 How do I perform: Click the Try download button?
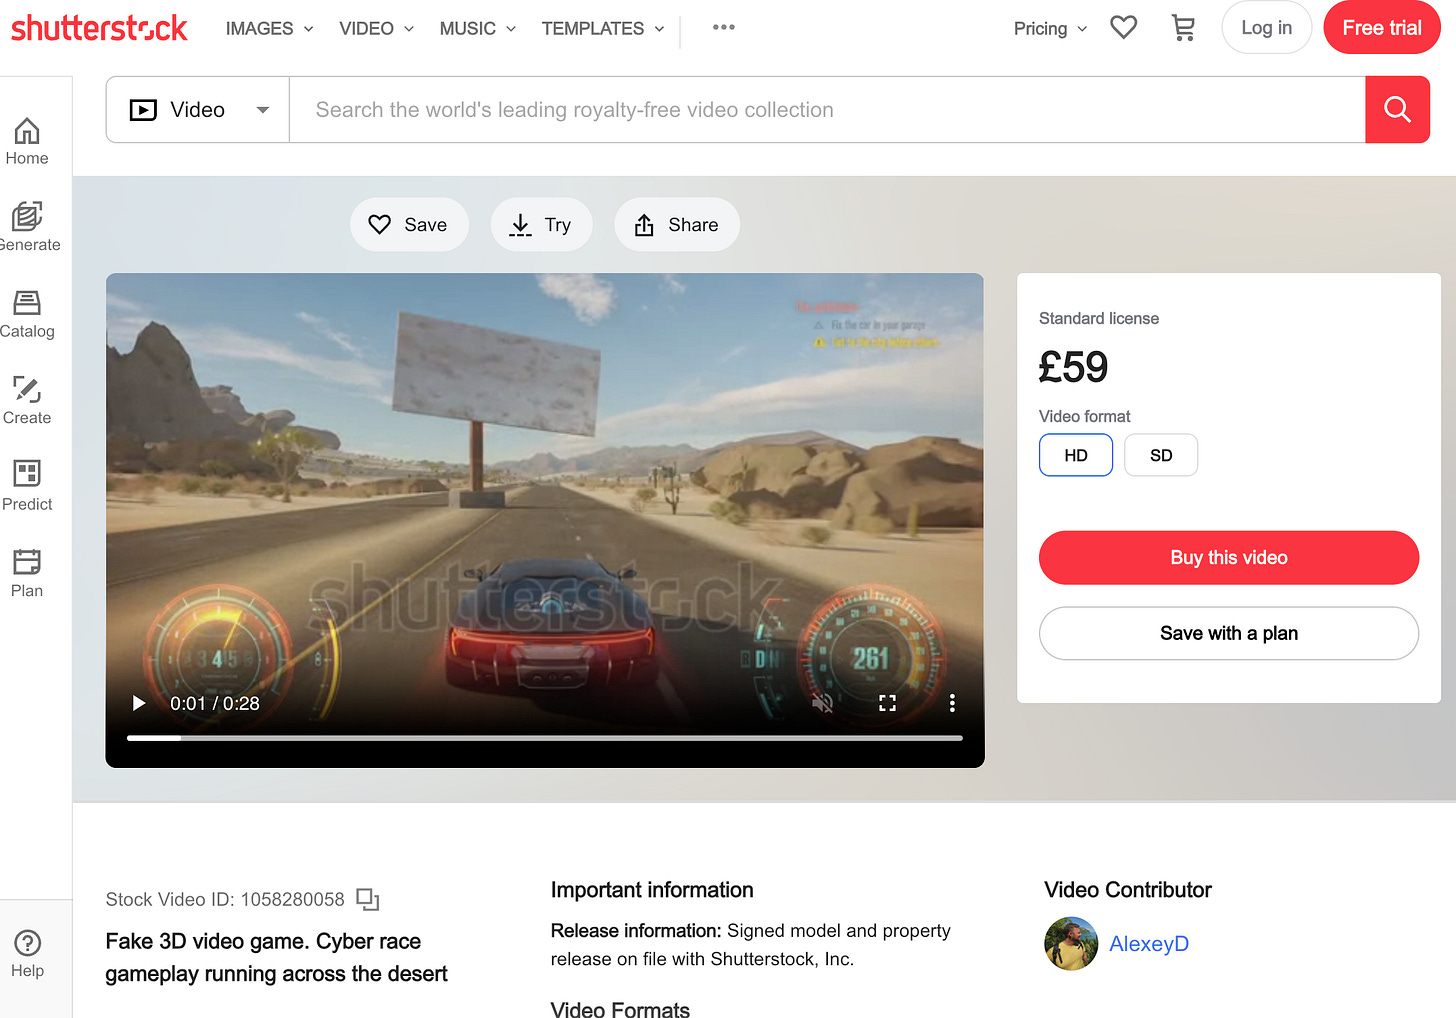[x=541, y=225]
